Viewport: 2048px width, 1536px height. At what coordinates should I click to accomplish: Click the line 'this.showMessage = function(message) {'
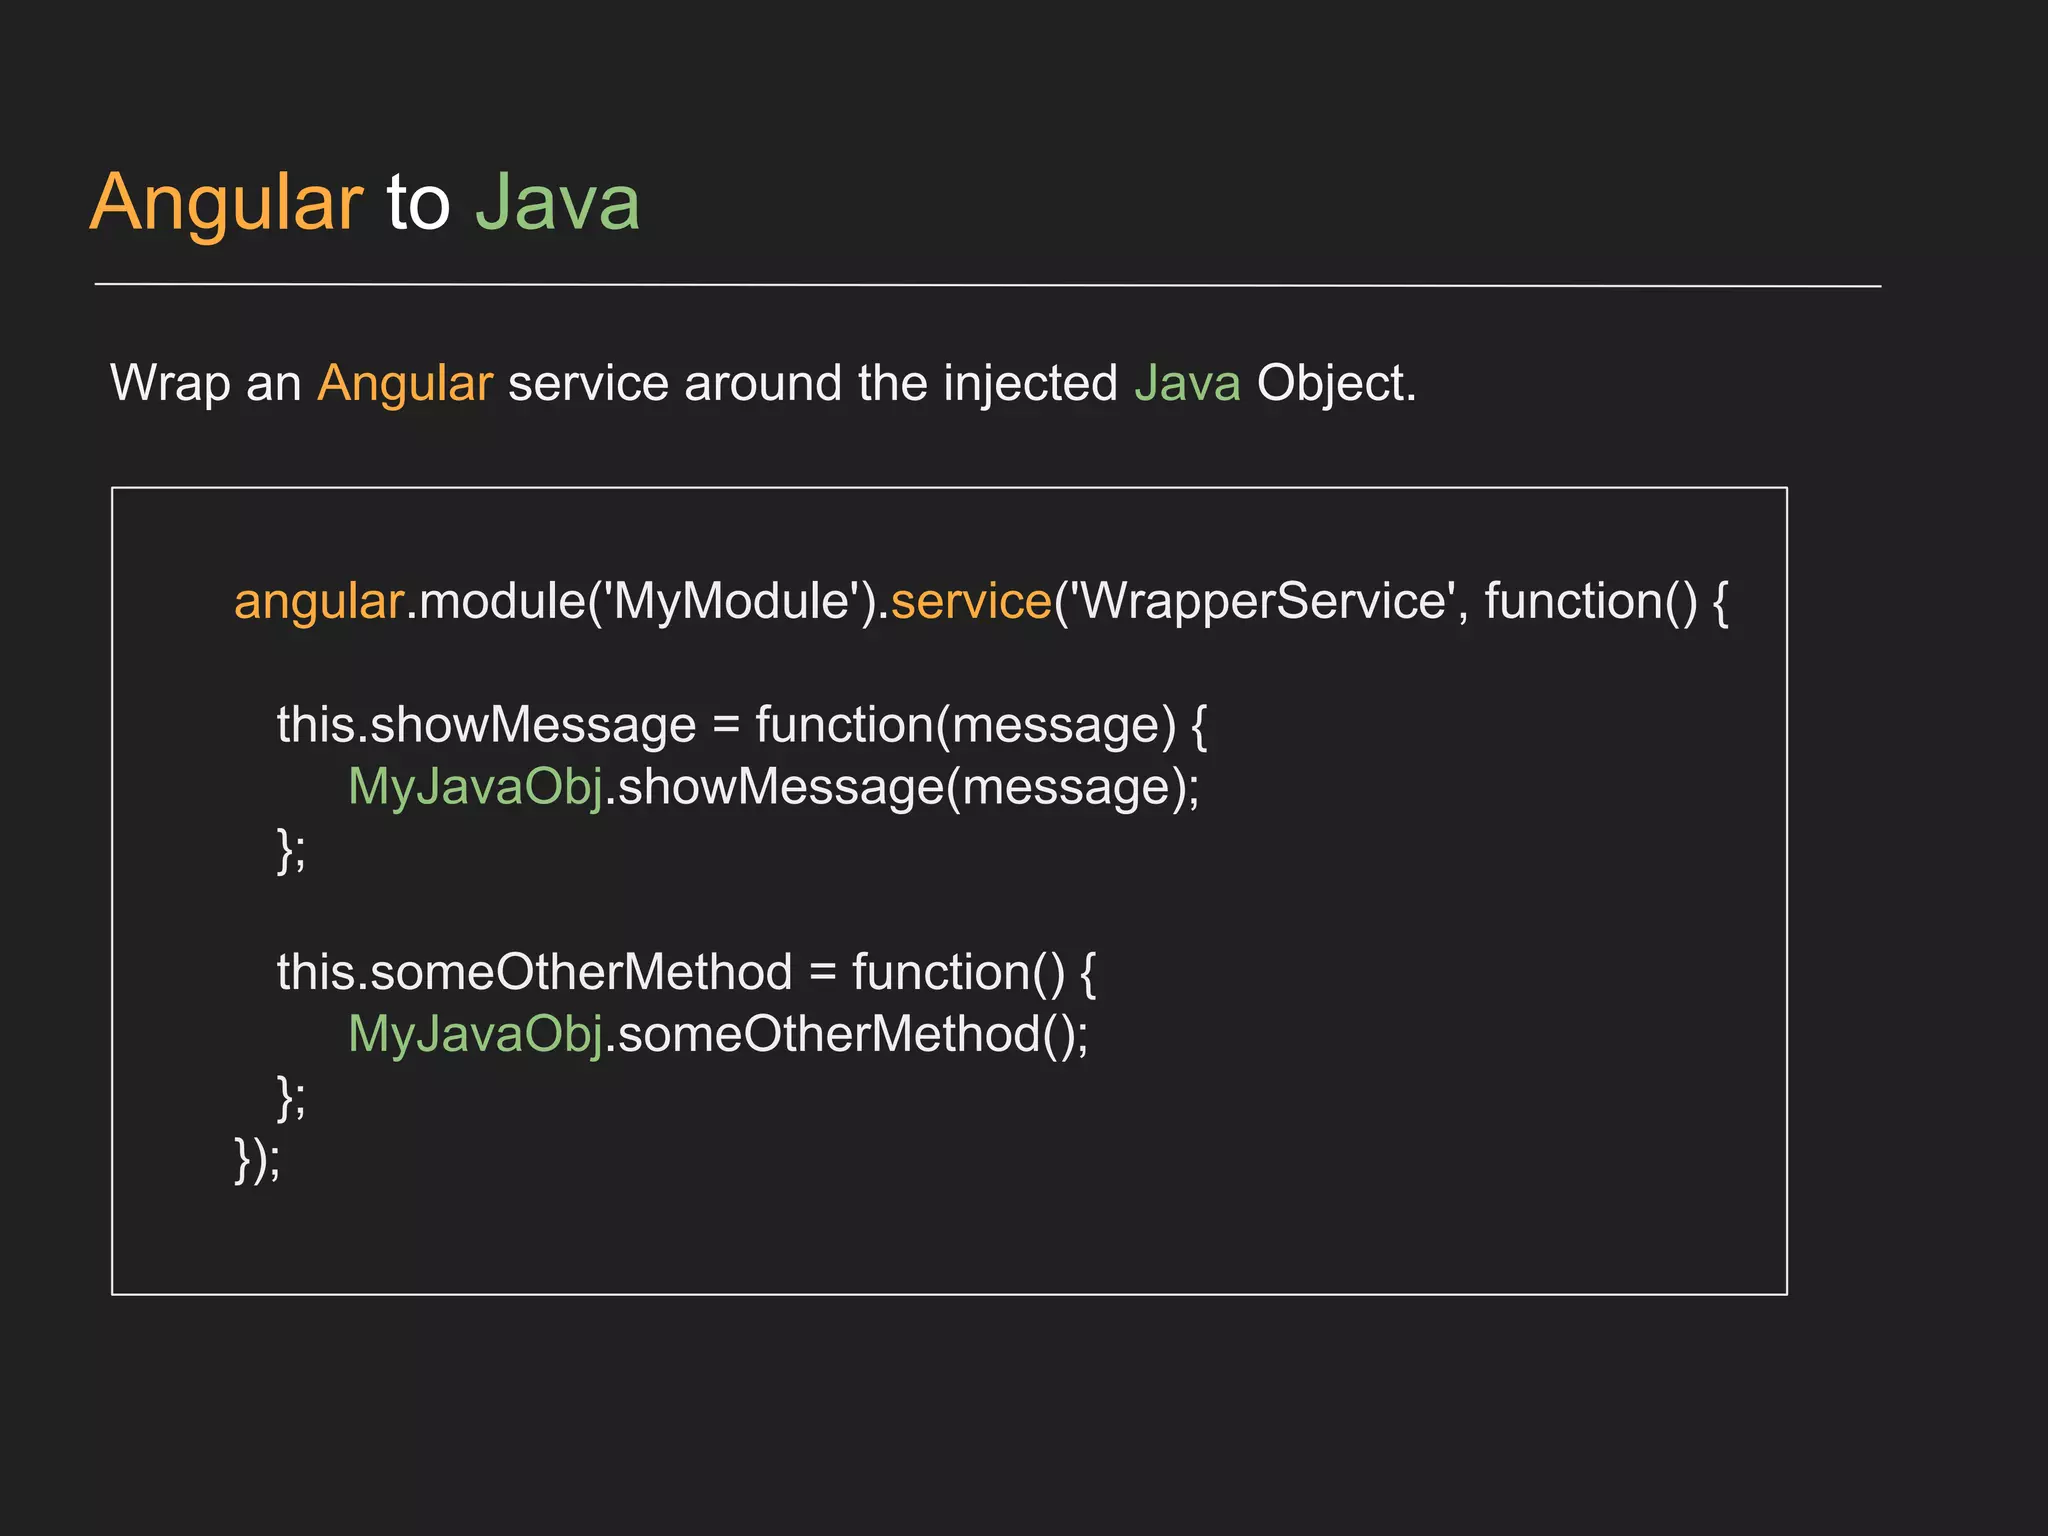(742, 726)
